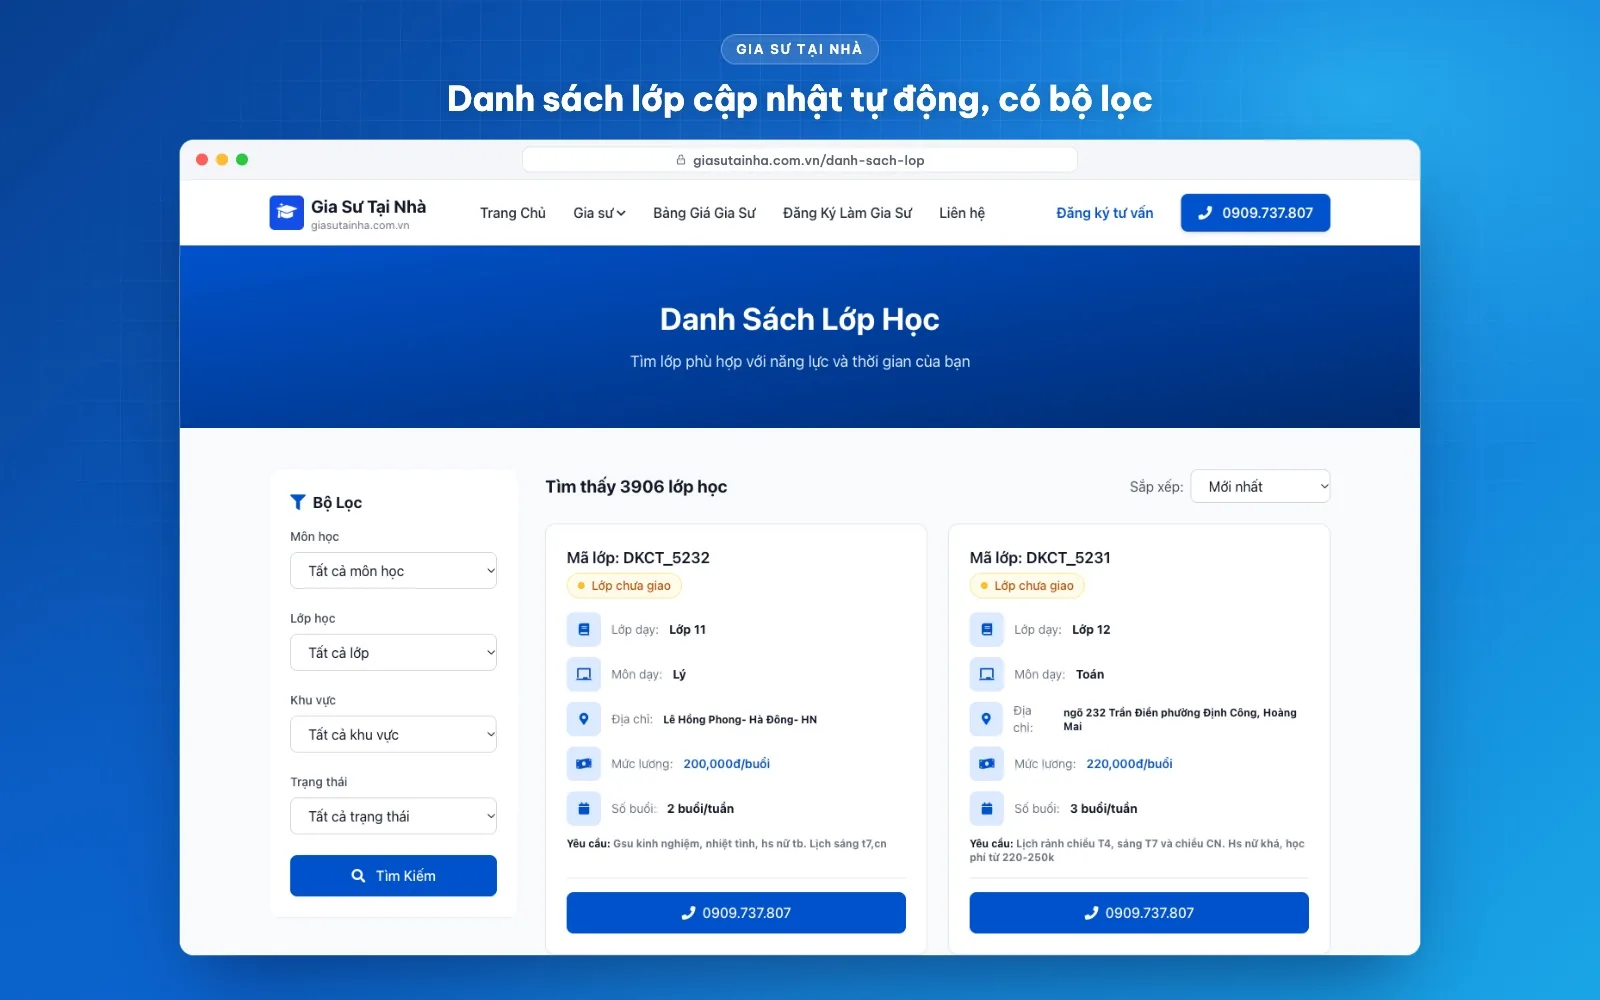Click the Tìm thấy 3906 lớp học text
This screenshot has width=1600, height=1000.
tap(636, 487)
